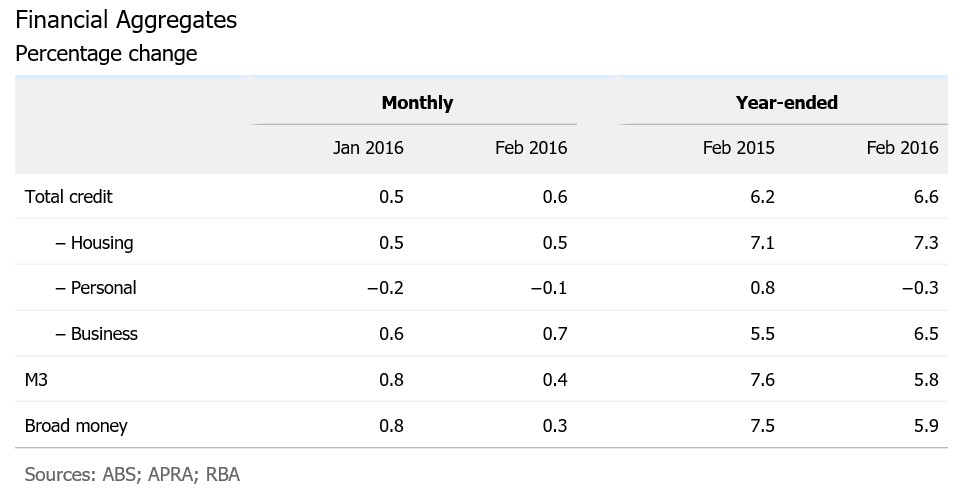Click Personal Jan 2016 value −0.2
975x496 pixels.
[384, 289]
